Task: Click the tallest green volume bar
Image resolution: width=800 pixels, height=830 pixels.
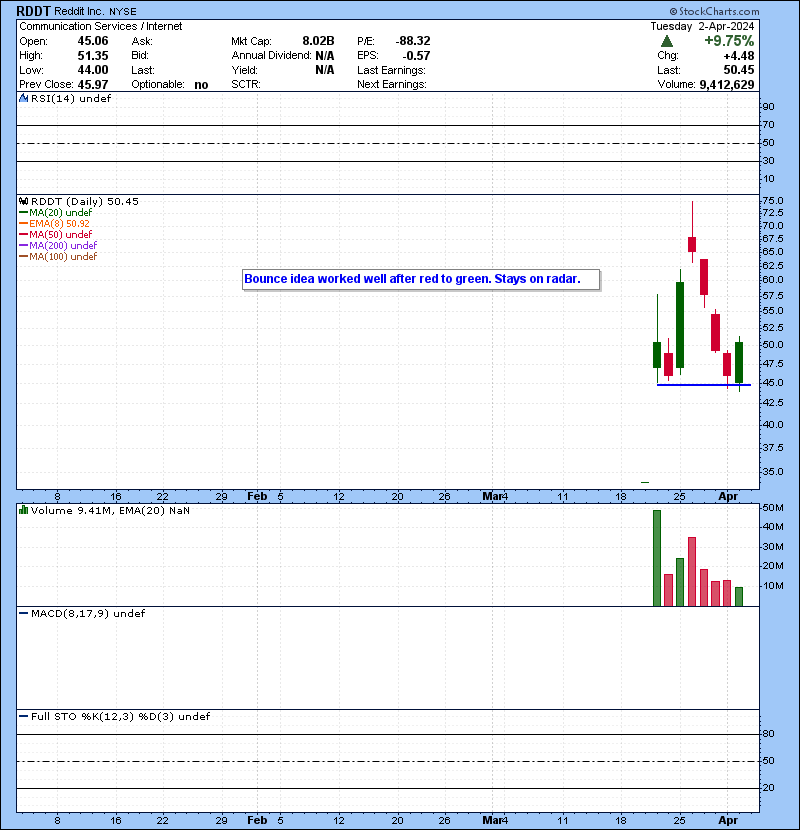Action: [x=657, y=558]
